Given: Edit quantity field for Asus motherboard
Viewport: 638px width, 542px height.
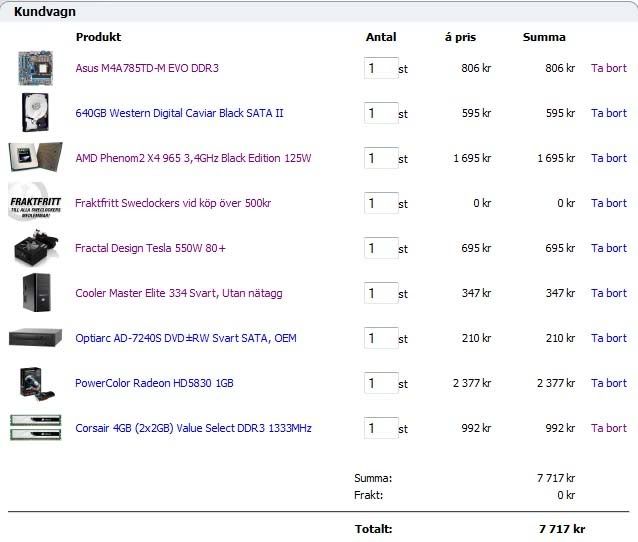Looking at the screenshot, I should coord(380,68).
